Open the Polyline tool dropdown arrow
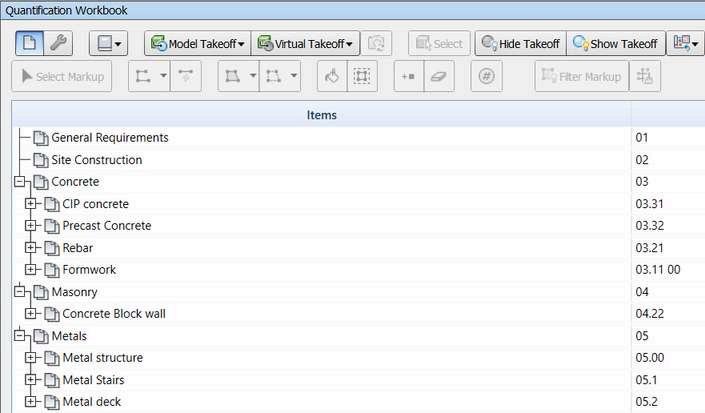The height and width of the screenshot is (413, 705). (x=164, y=76)
